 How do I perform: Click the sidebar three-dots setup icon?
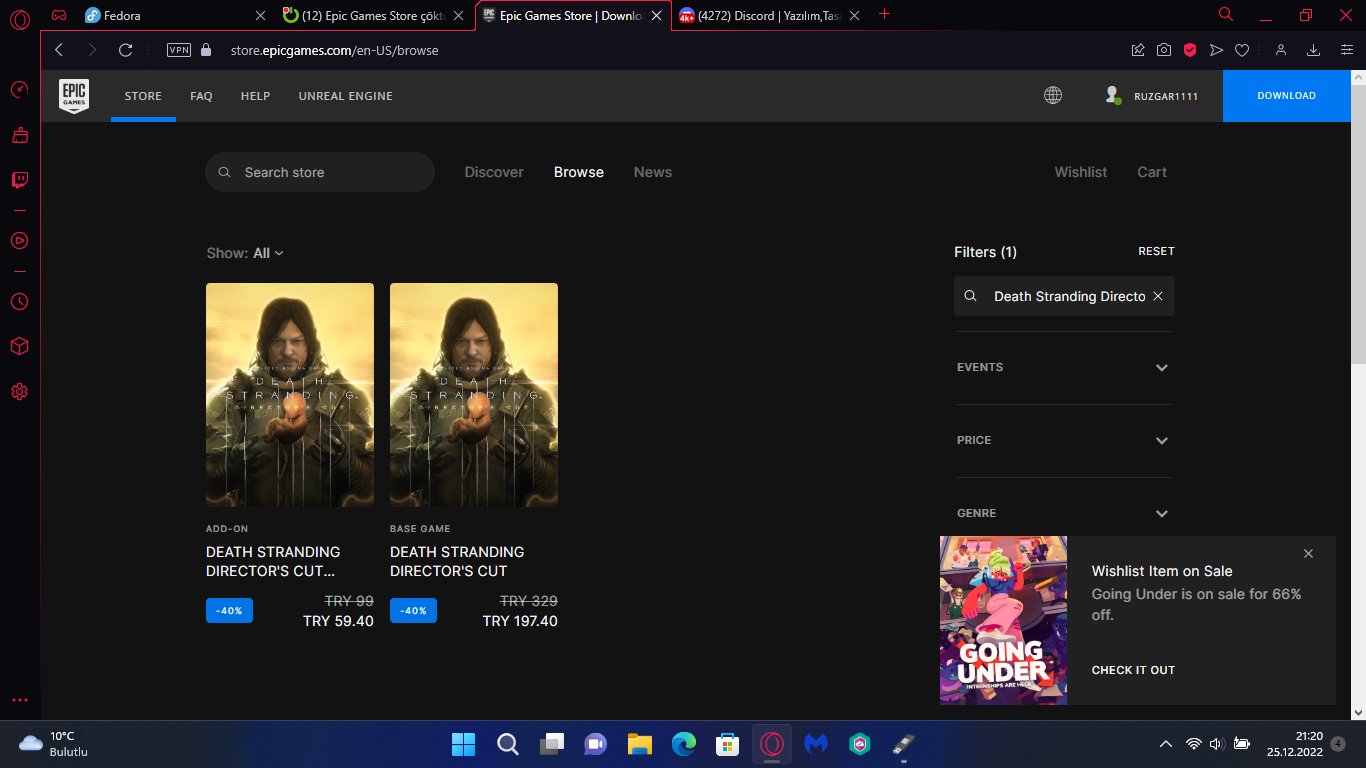[19, 700]
